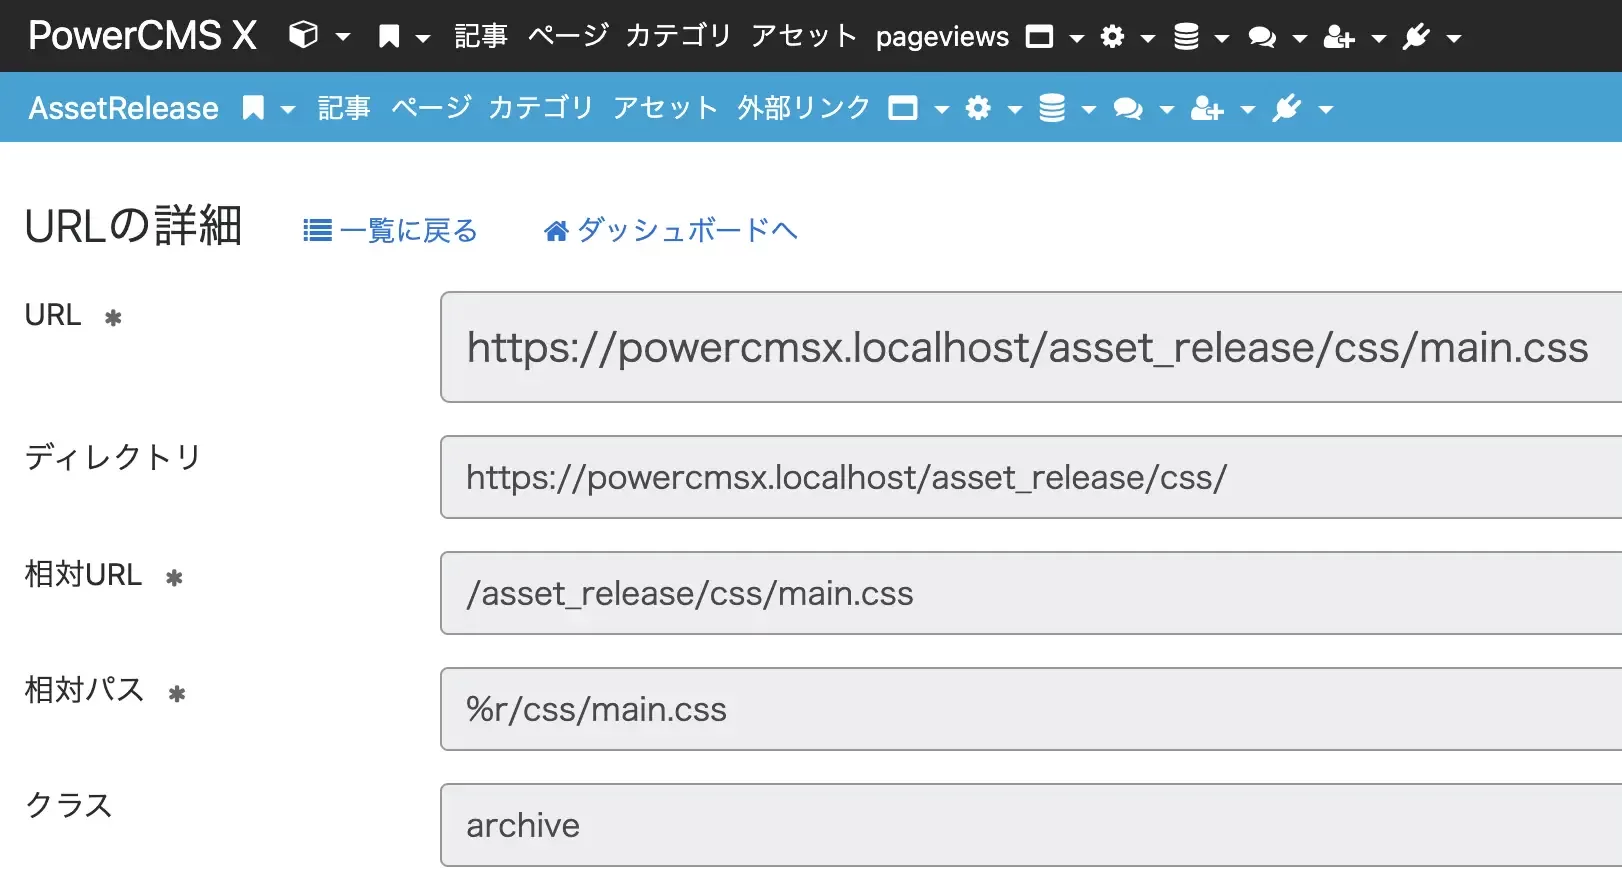The height and width of the screenshot is (882, 1622).
Task: Return to list via 一覧に戻る
Action: tap(390, 231)
